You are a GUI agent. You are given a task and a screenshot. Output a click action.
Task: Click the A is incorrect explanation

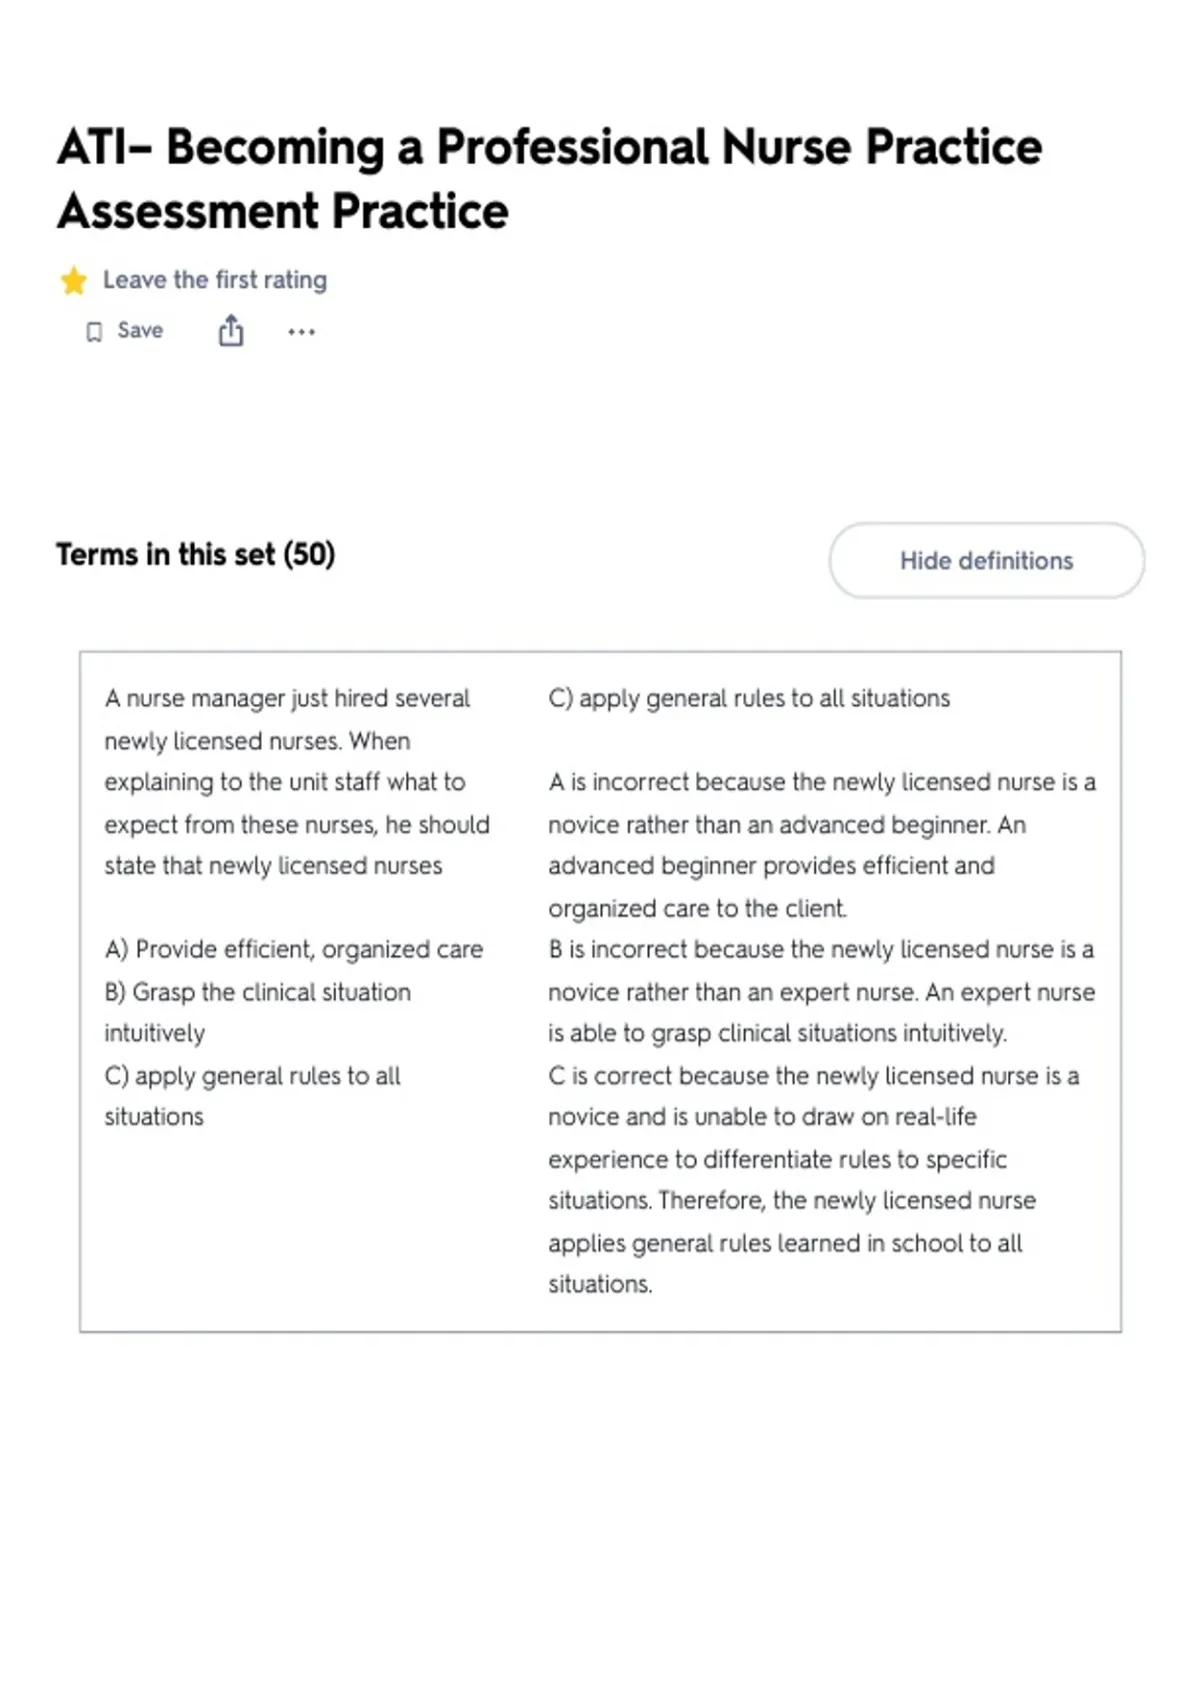(822, 845)
